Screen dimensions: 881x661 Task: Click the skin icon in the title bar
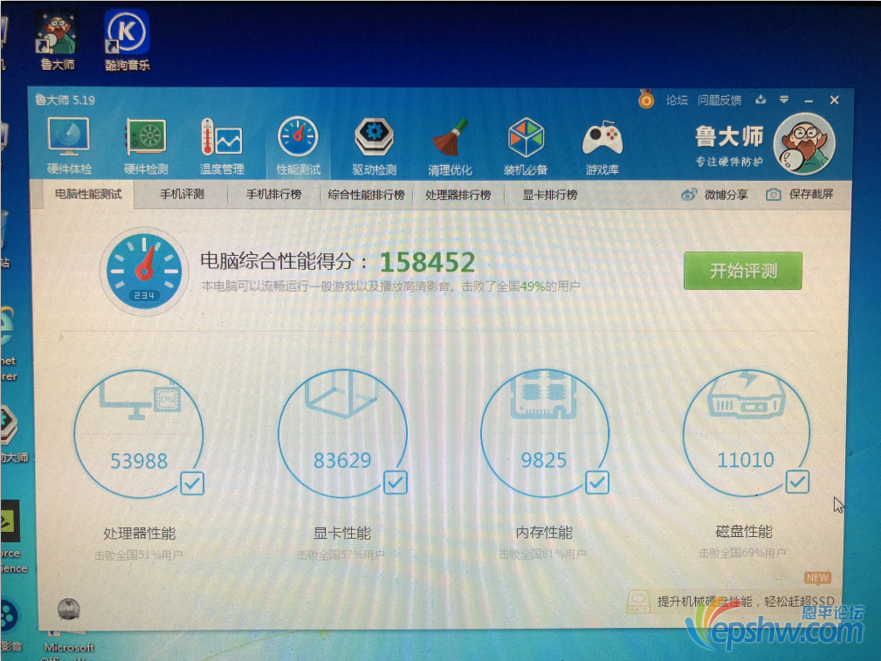click(761, 99)
